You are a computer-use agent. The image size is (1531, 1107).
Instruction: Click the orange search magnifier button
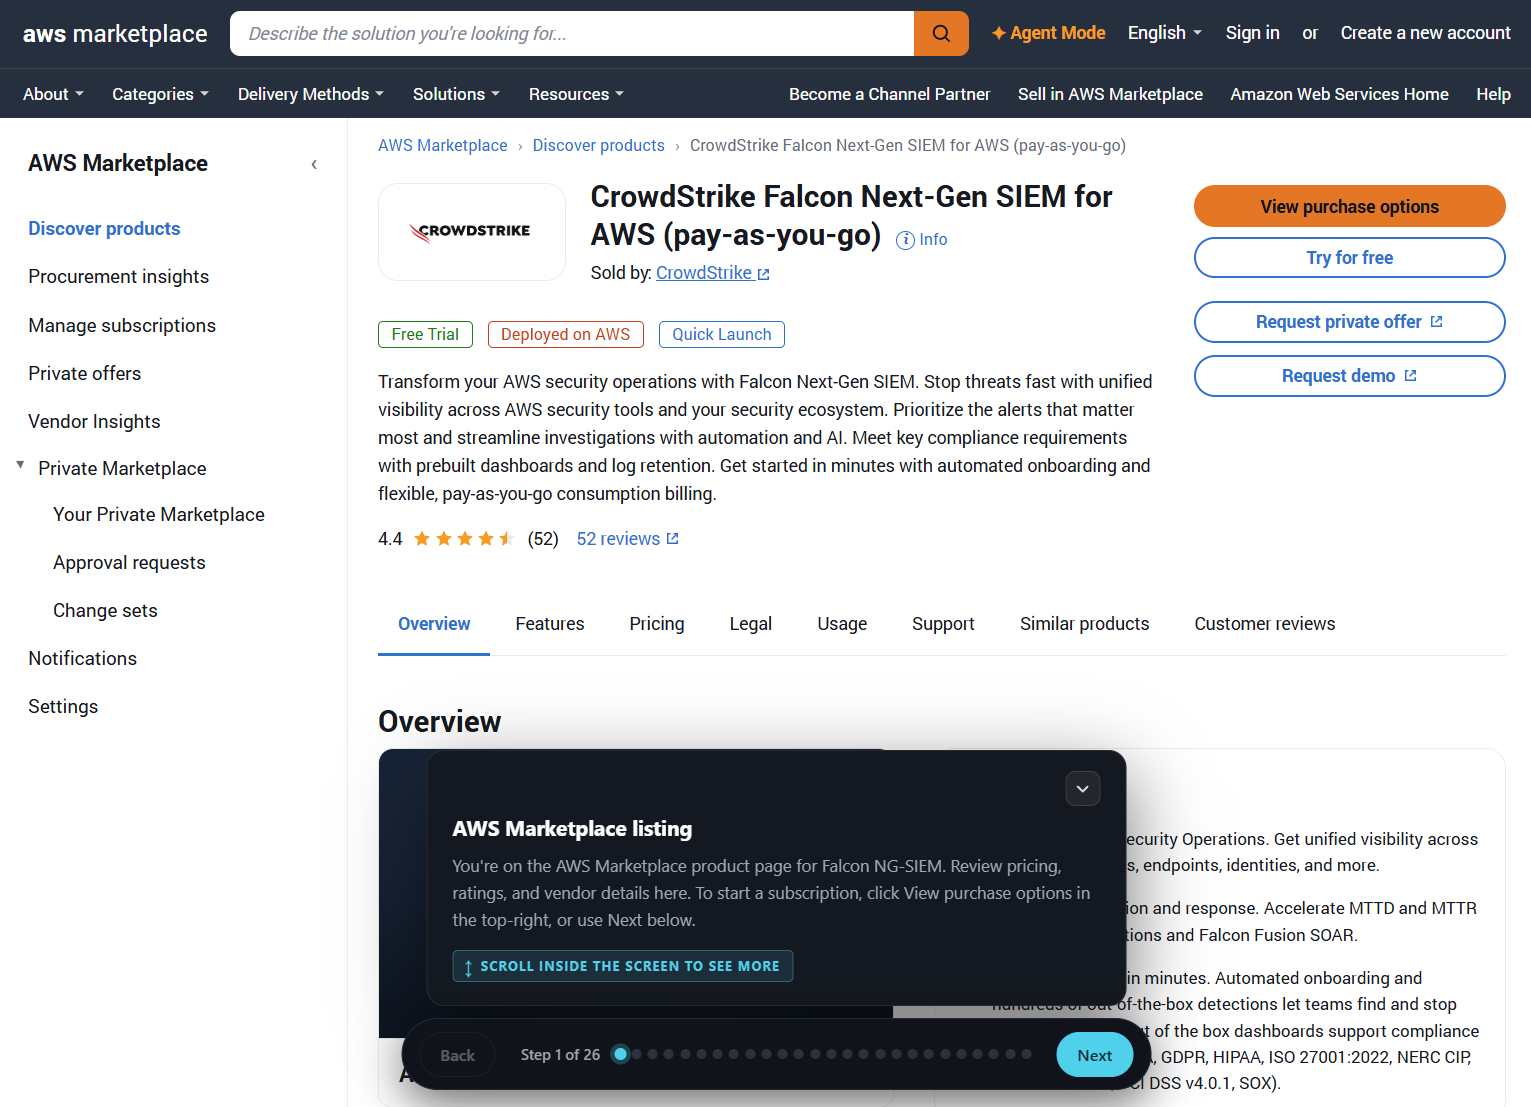tap(941, 33)
